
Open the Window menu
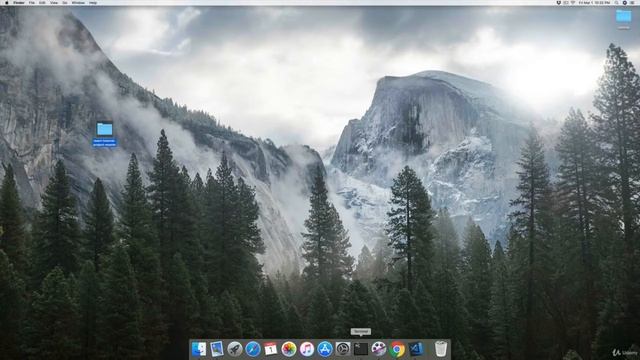pos(78,2)
